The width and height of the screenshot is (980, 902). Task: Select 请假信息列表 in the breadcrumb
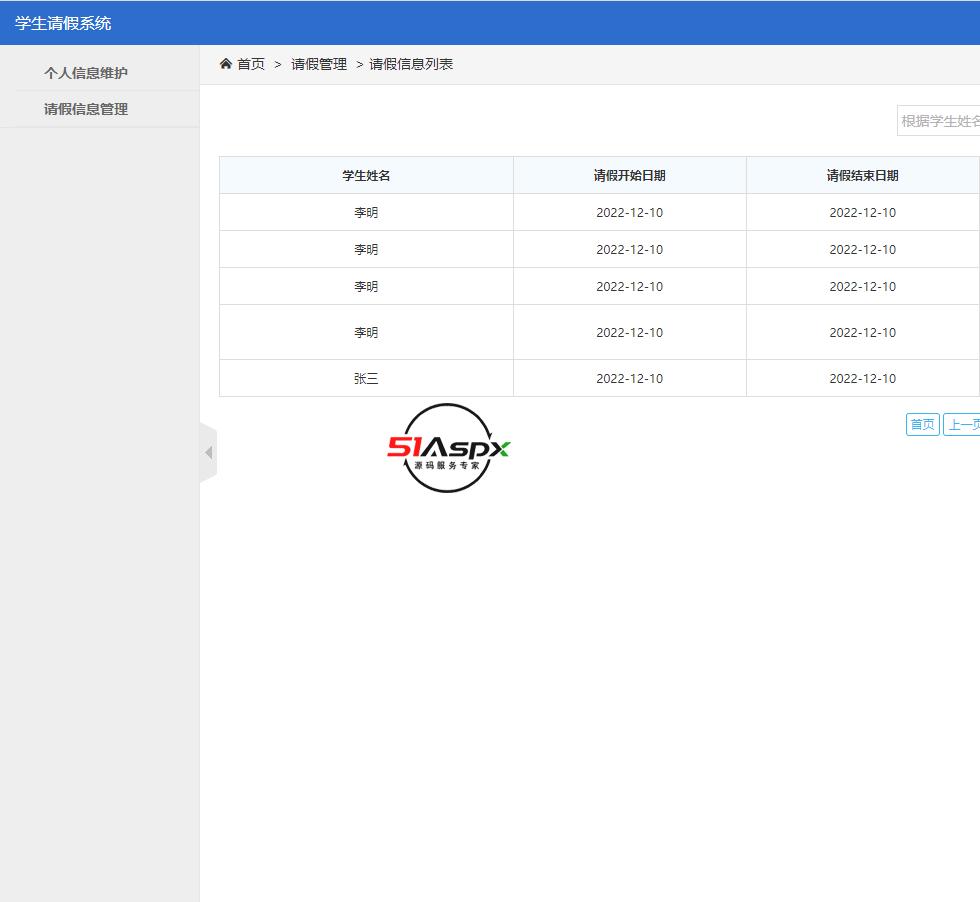[411, 64]
